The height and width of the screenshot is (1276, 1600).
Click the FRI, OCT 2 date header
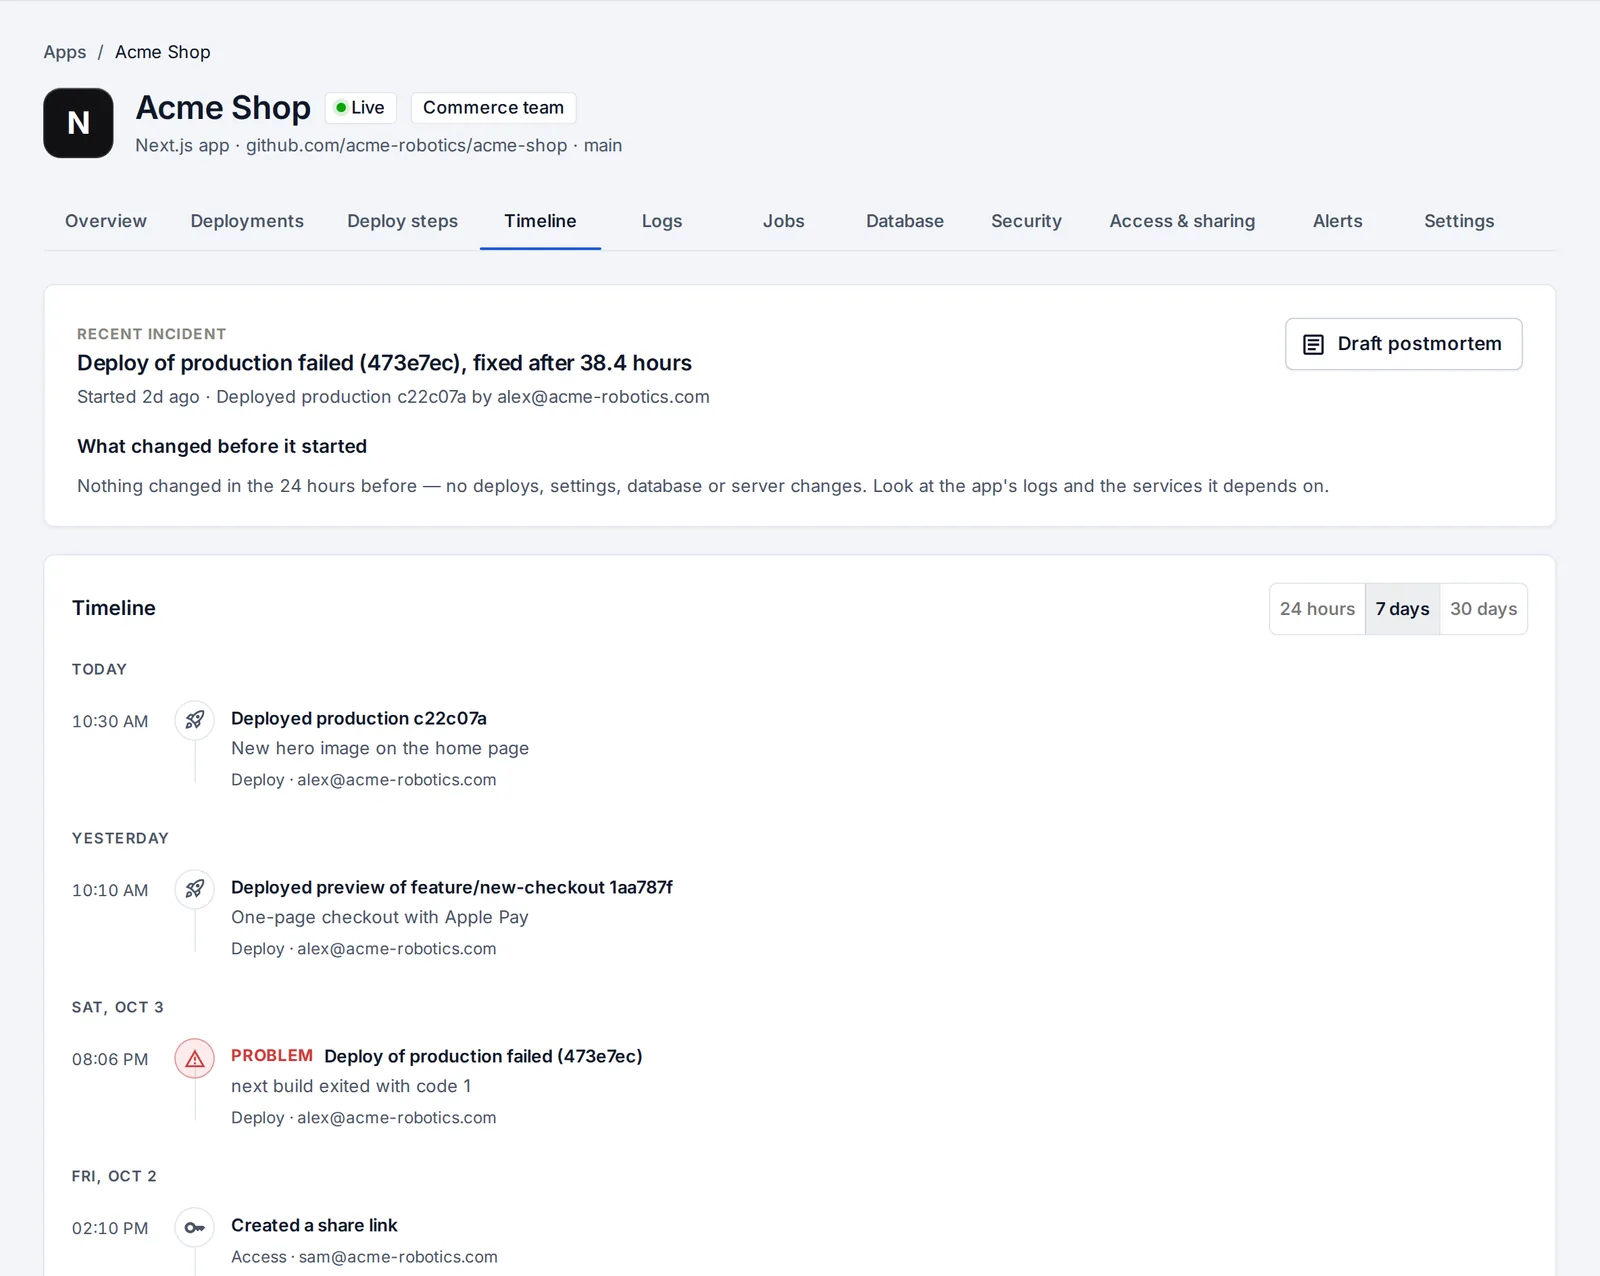[x=114, y=1176]
